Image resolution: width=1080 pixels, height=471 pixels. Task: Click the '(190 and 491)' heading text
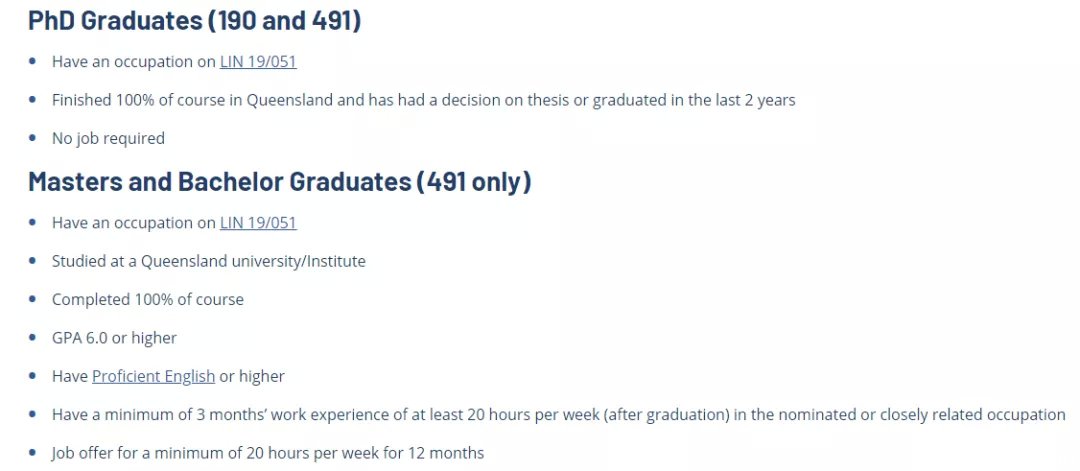[284, 21]
